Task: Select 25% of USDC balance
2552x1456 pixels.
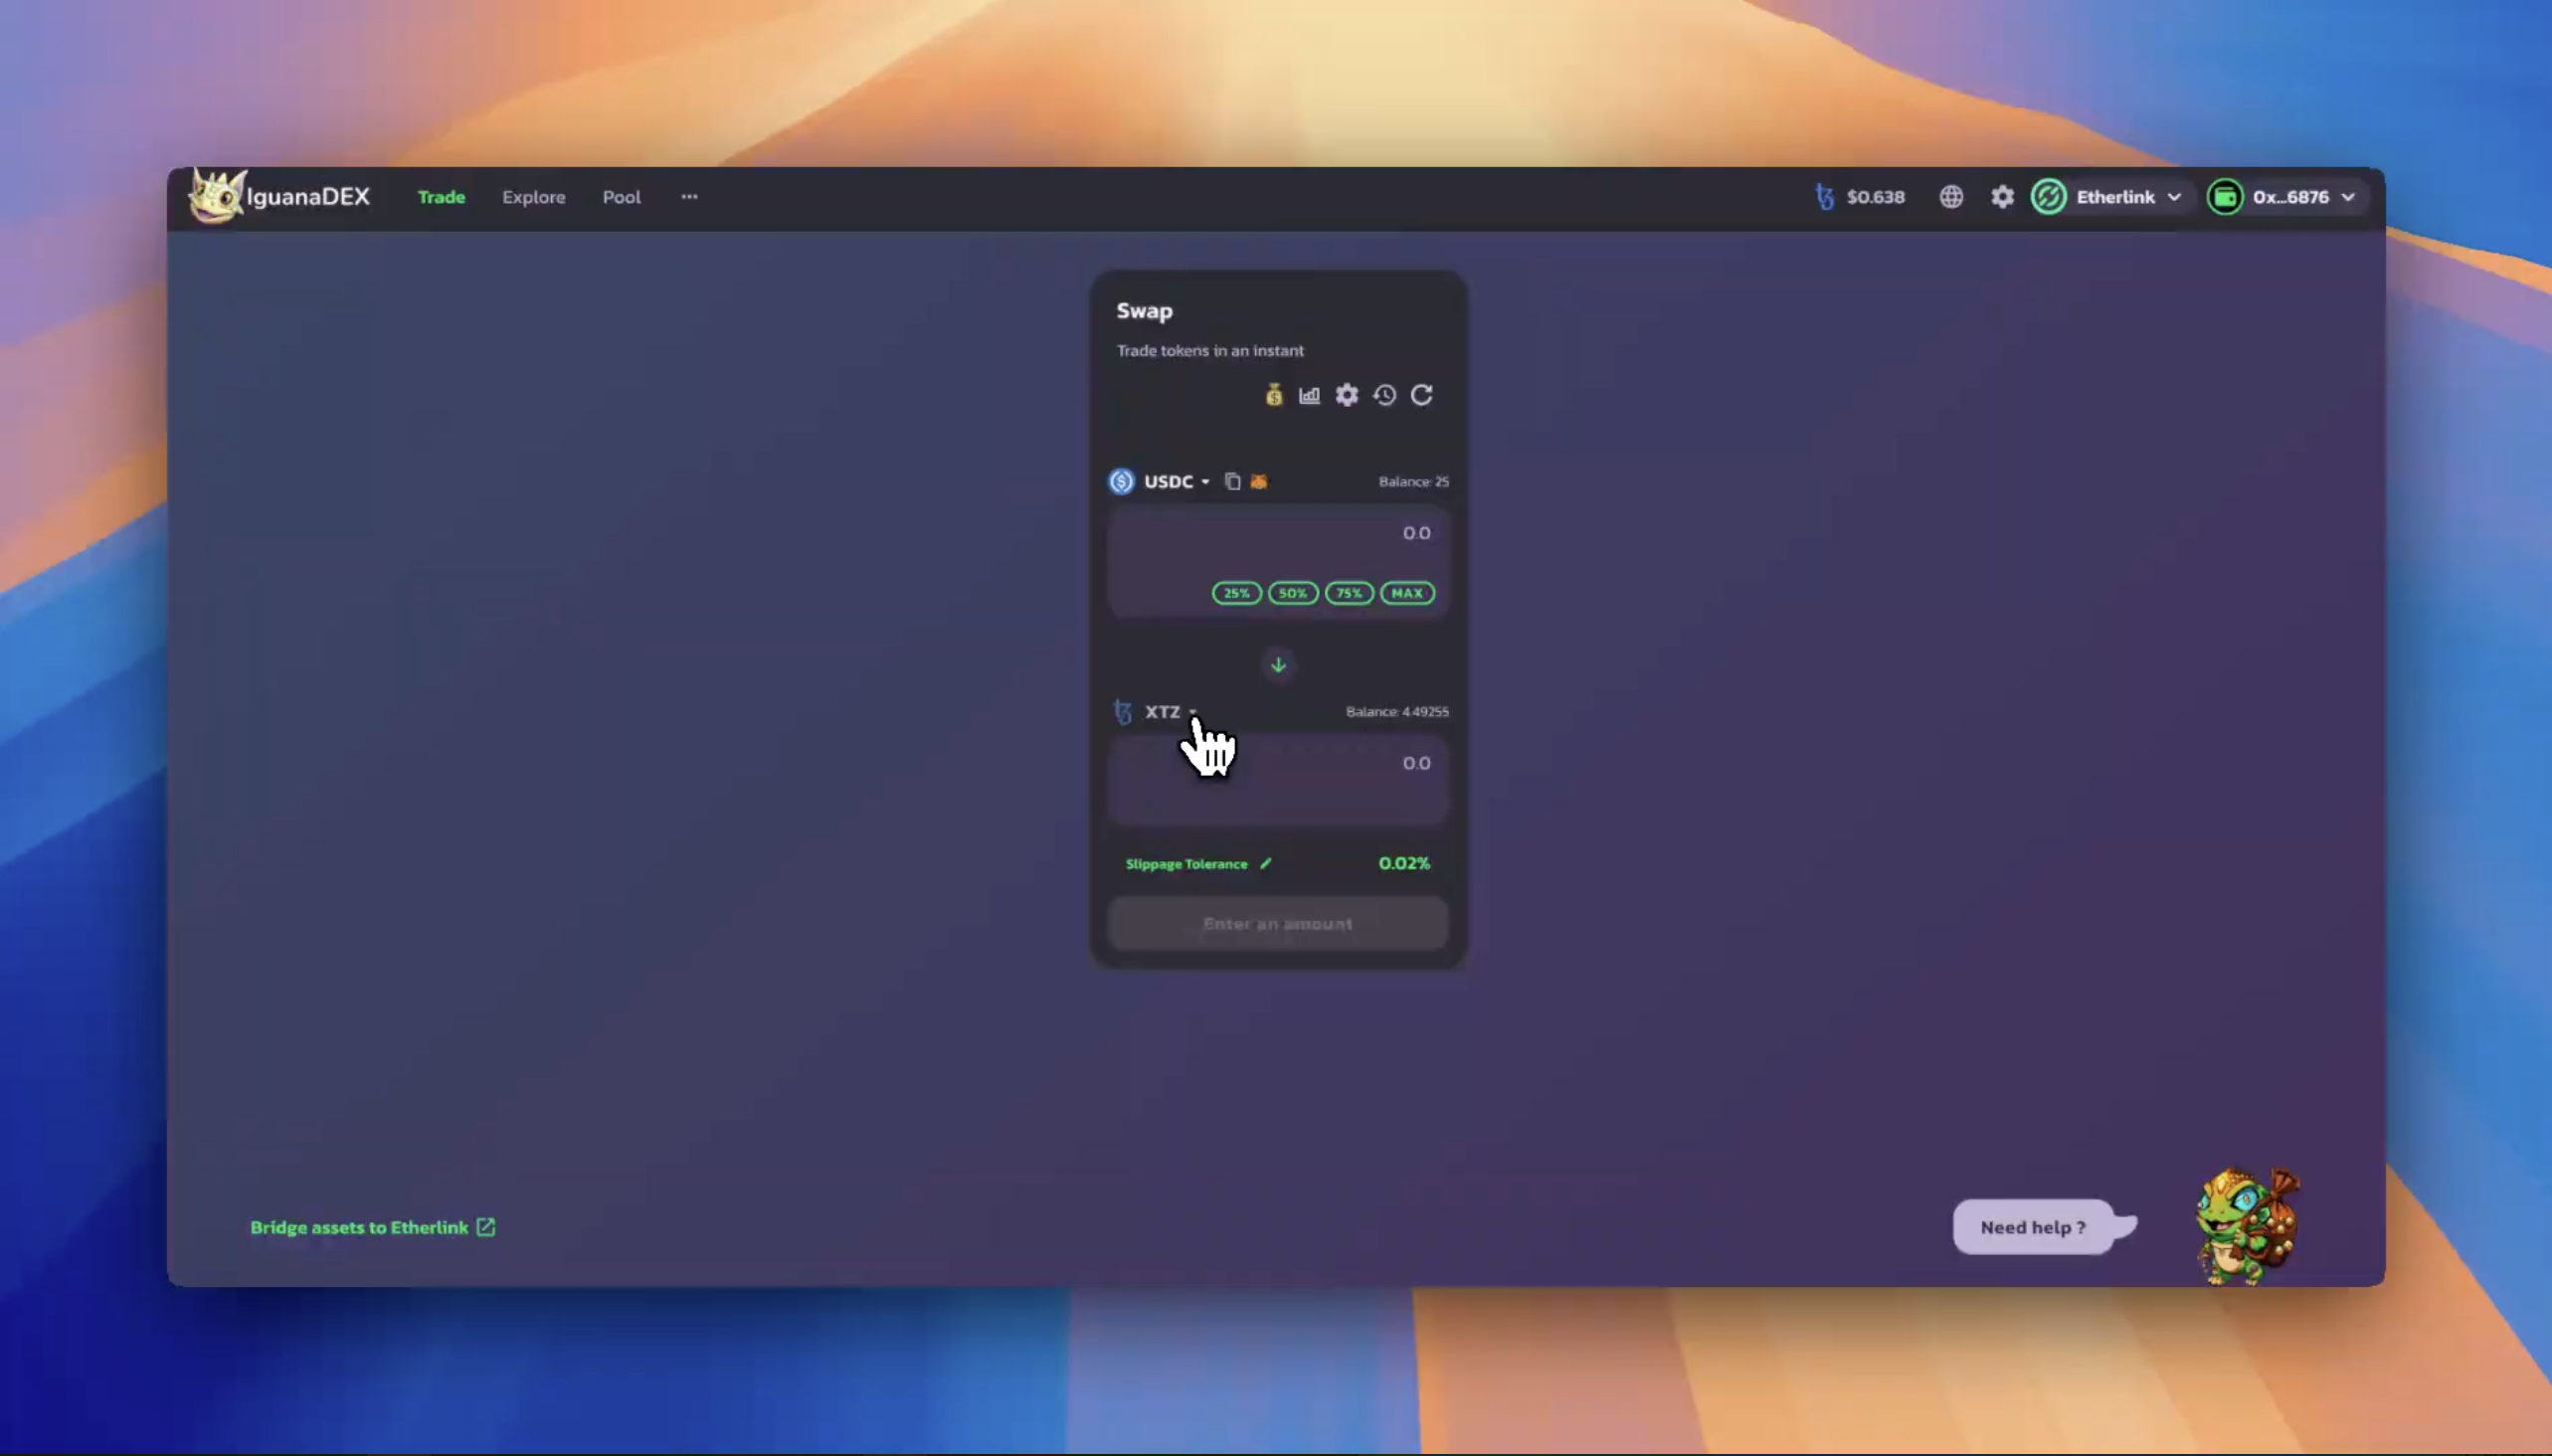Action: click(1236, 593)
